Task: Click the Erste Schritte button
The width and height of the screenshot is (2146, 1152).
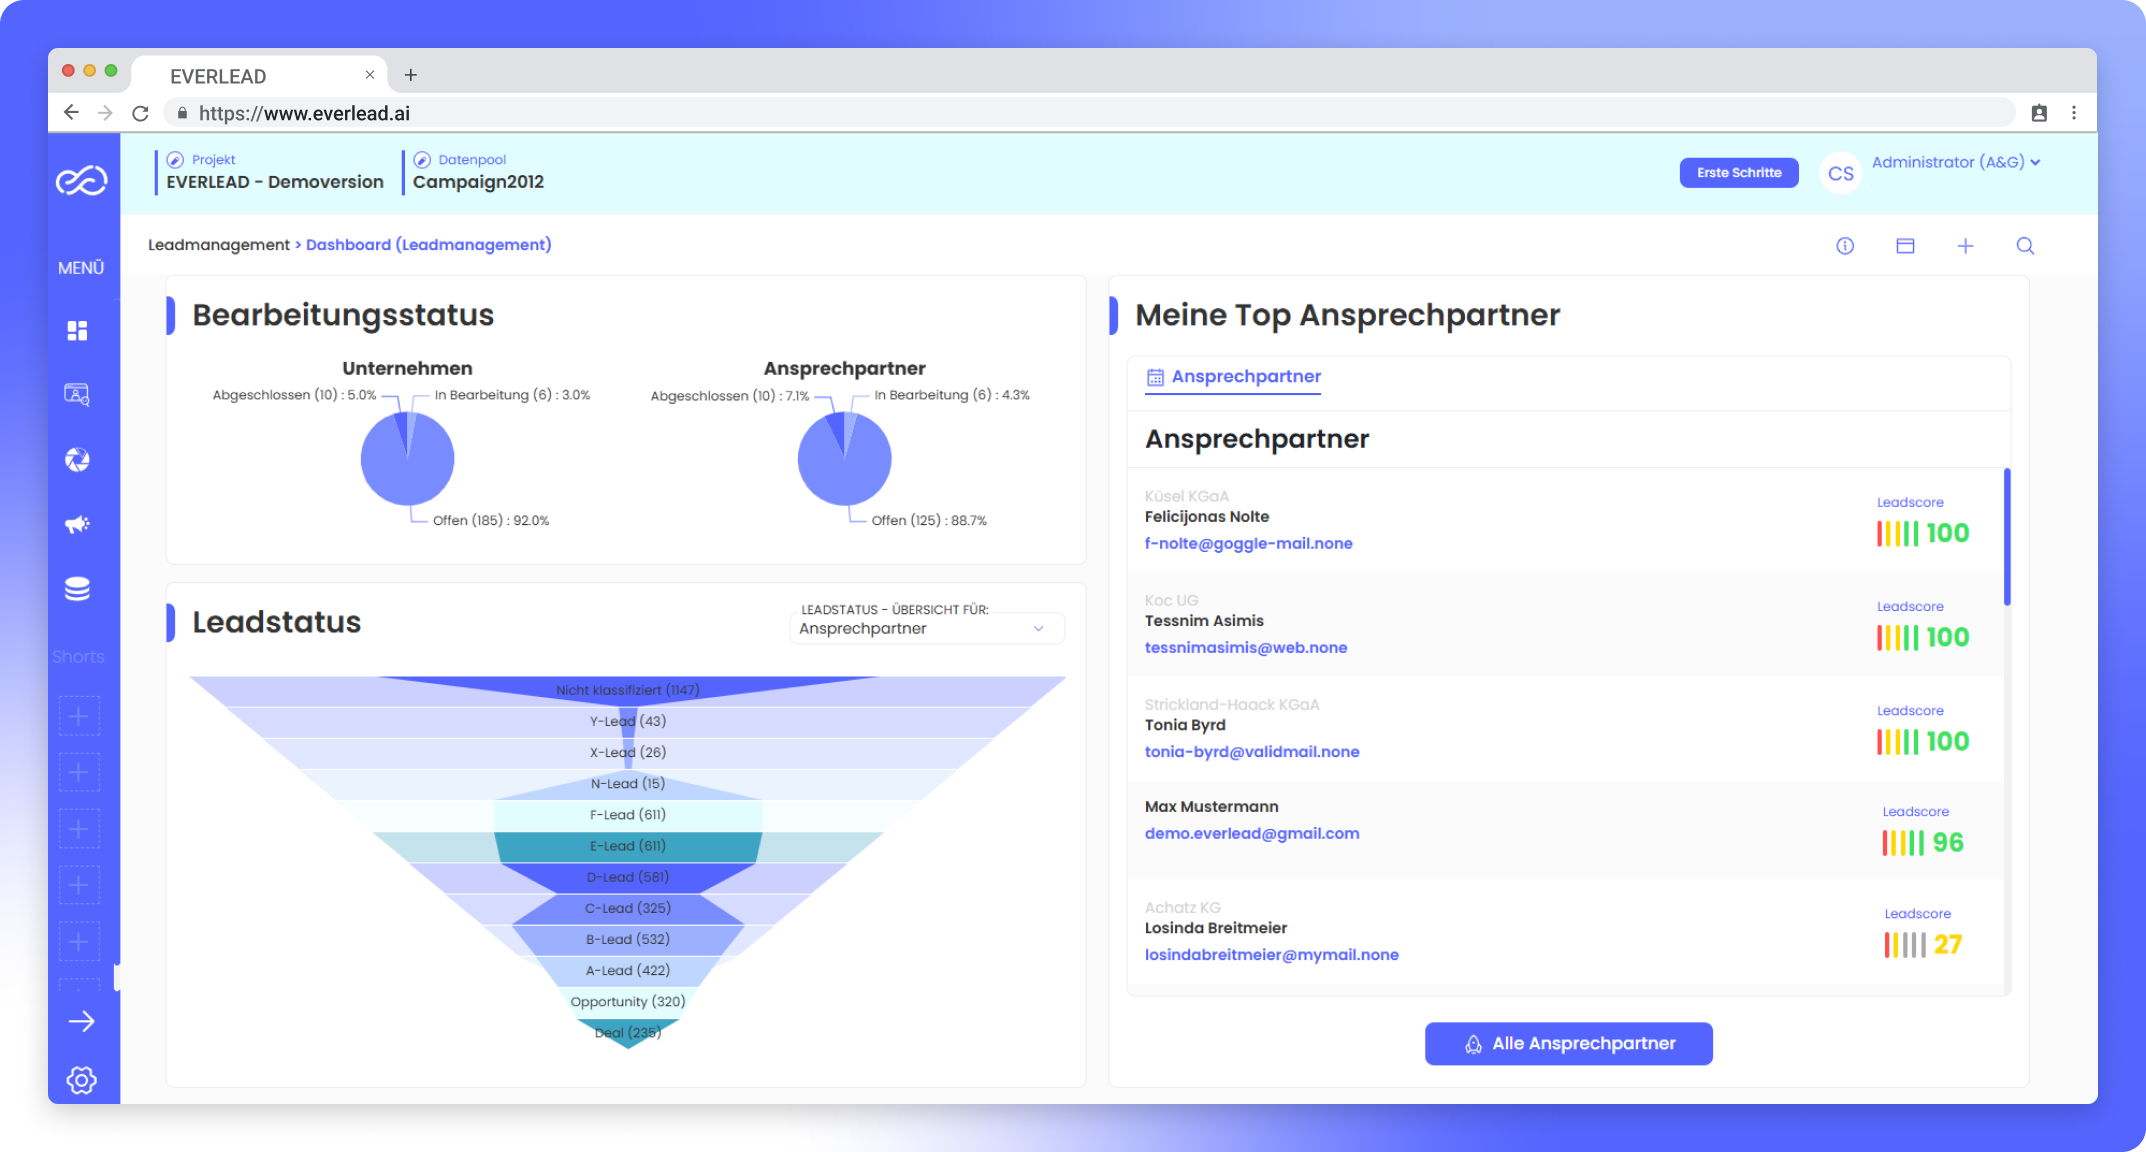Action: (x=1738, y=172)
